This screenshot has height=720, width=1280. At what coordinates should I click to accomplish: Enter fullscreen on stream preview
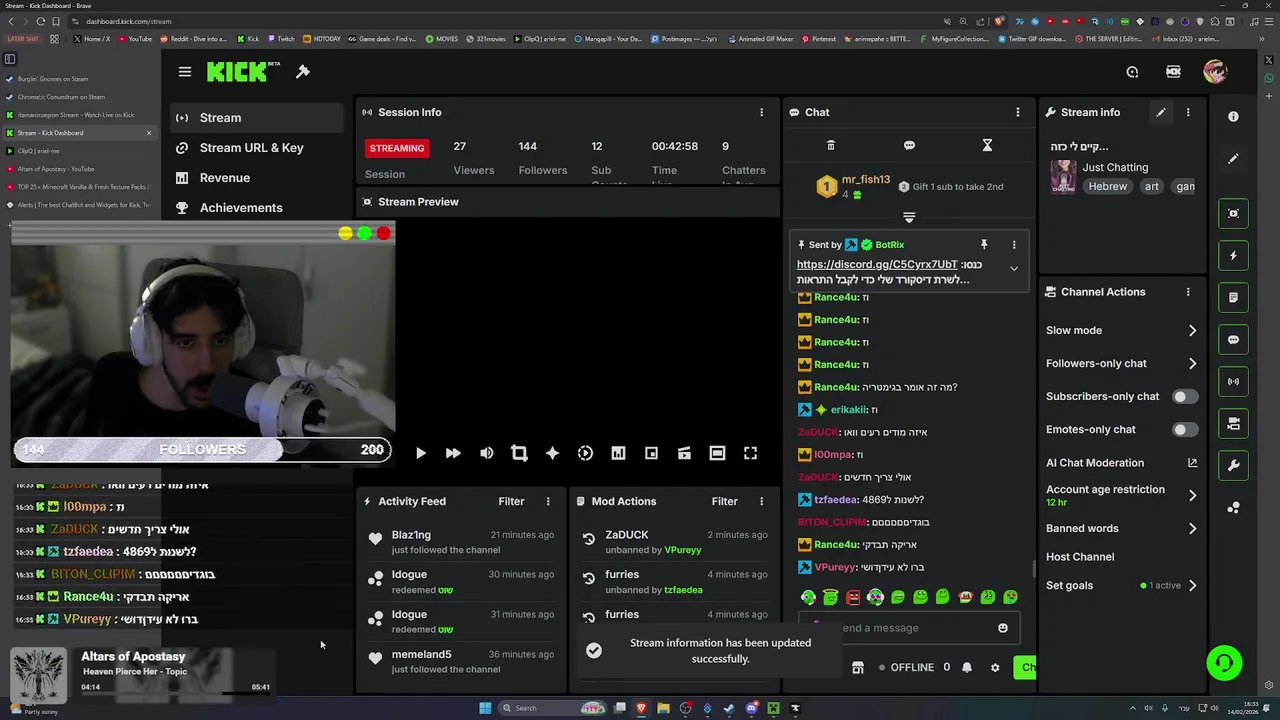pos(750,453)
